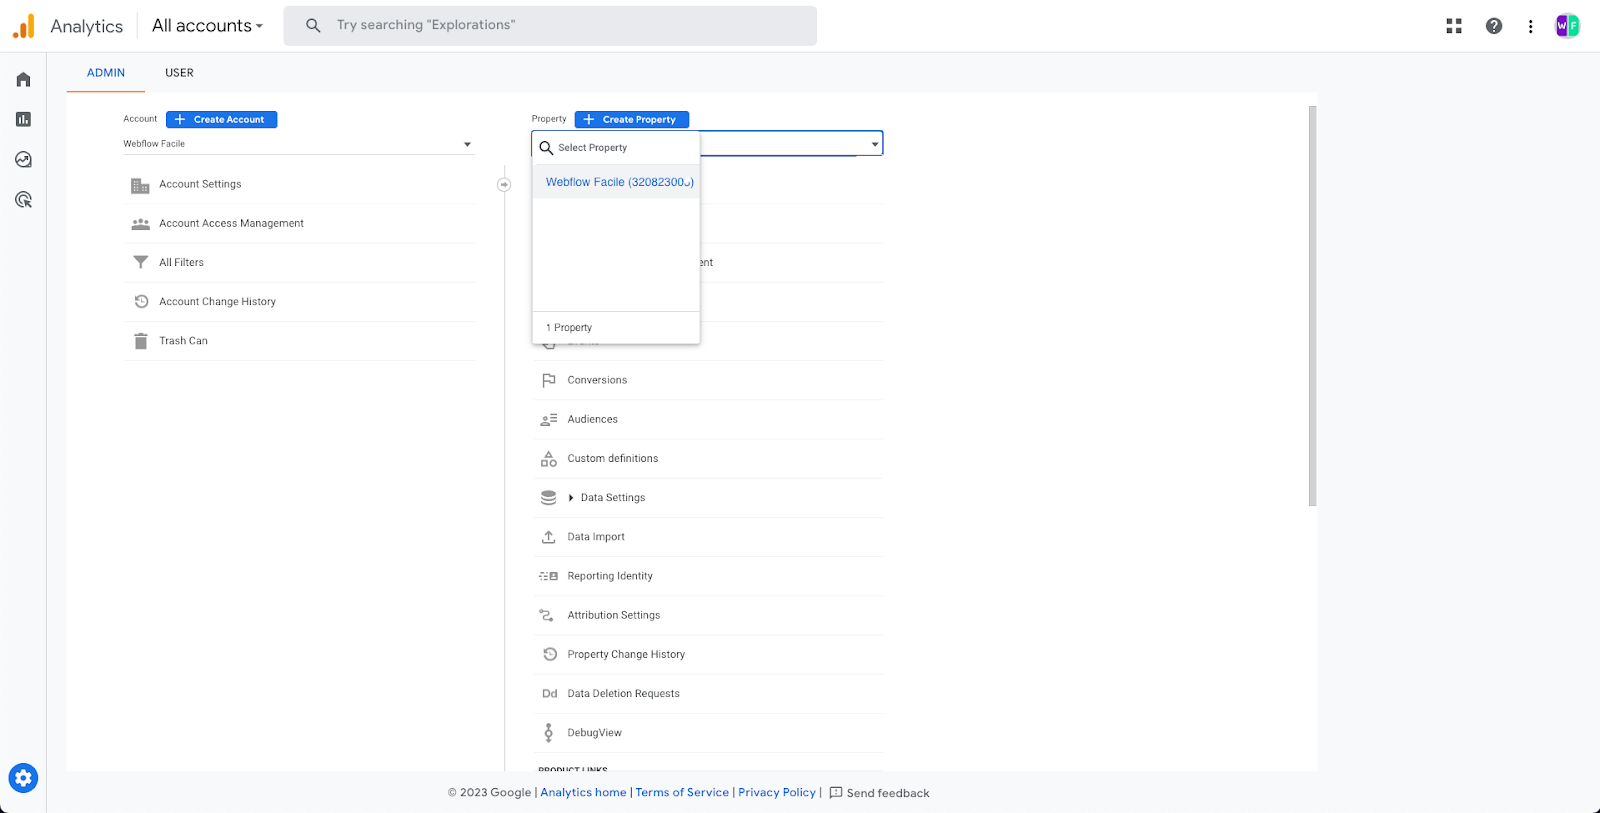Click the All Filters funnel icon

coord(140,262)
